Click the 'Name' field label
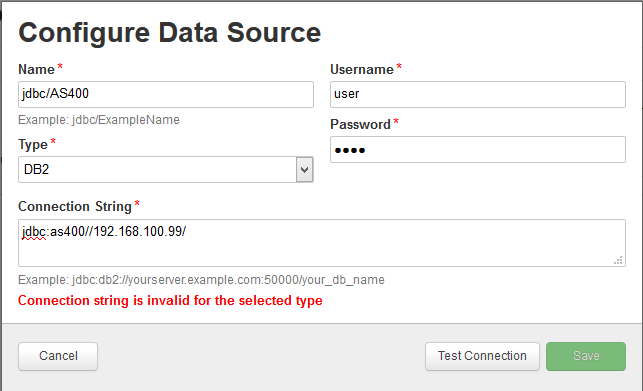 [36, 70]
